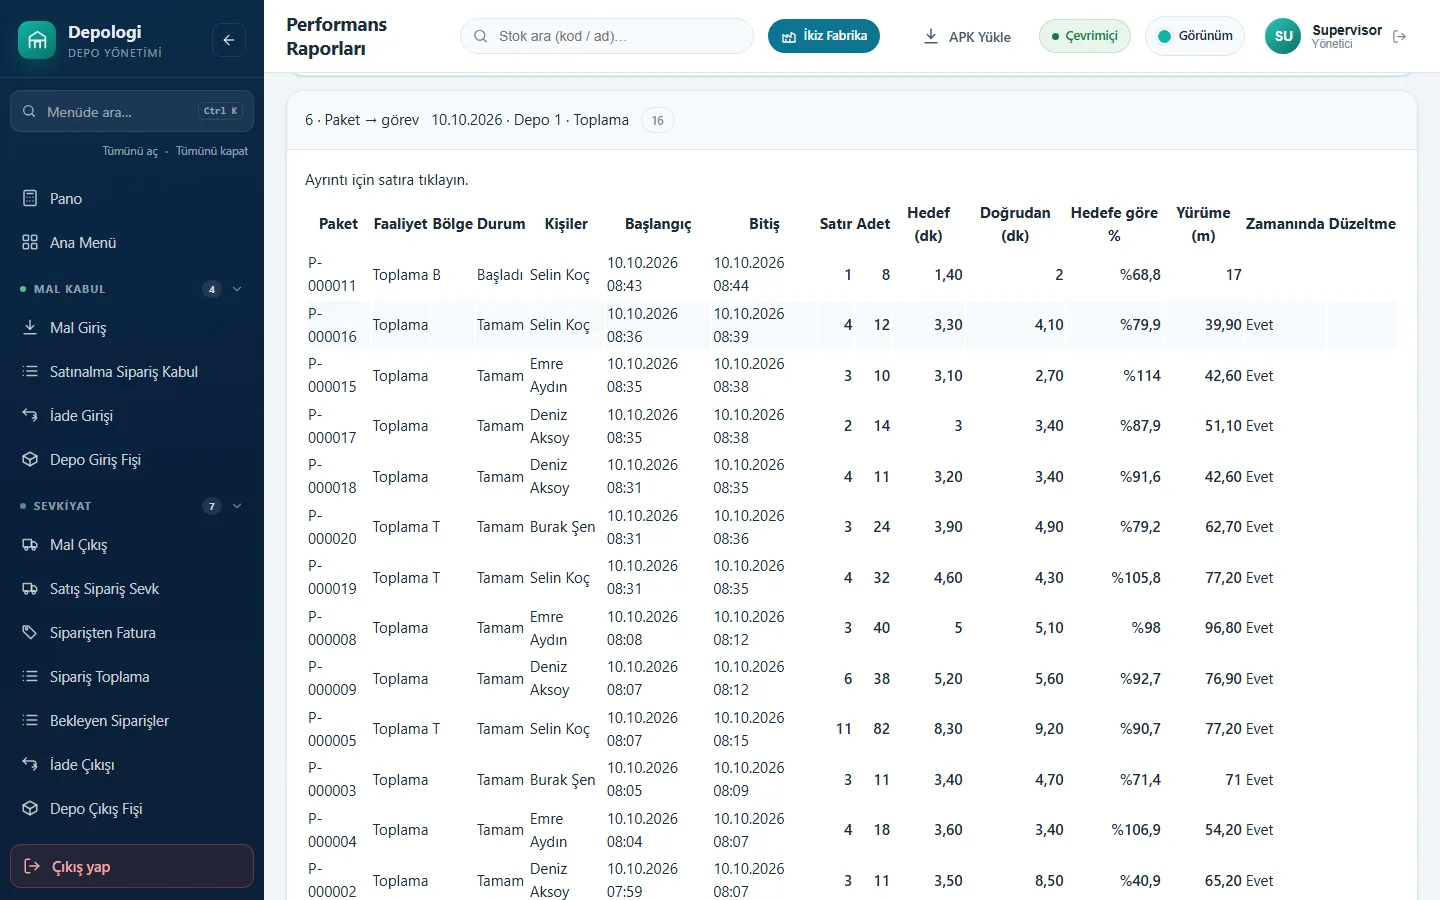Click the İade Girişi return arrow icon
The image size is (1440, 900).
click(x=30, y=415)
